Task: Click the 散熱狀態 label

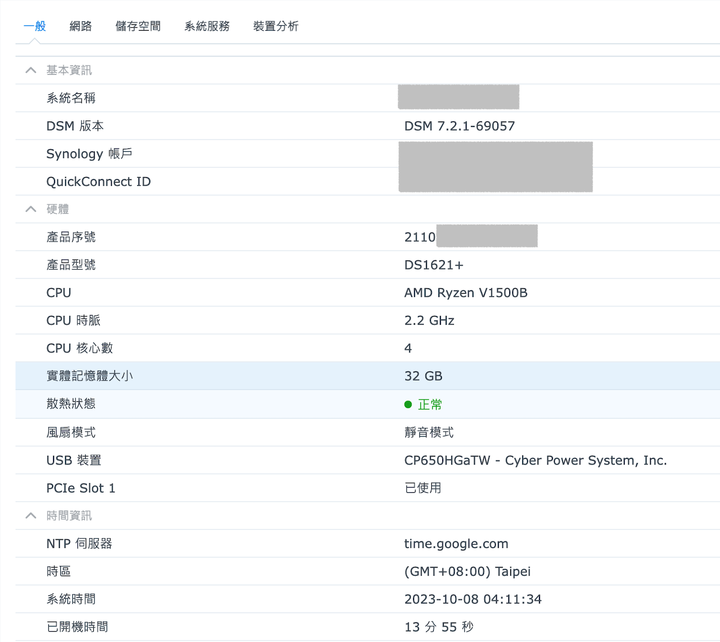Action: click(71, 404)
